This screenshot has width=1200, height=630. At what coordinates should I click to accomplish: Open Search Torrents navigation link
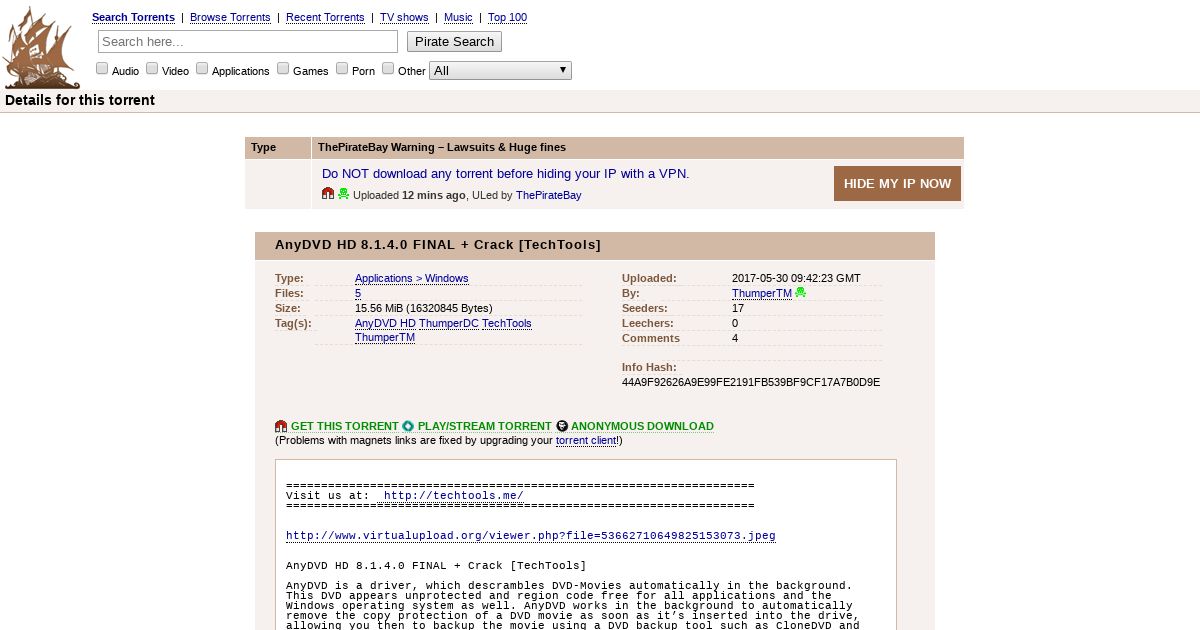point(133,17)
